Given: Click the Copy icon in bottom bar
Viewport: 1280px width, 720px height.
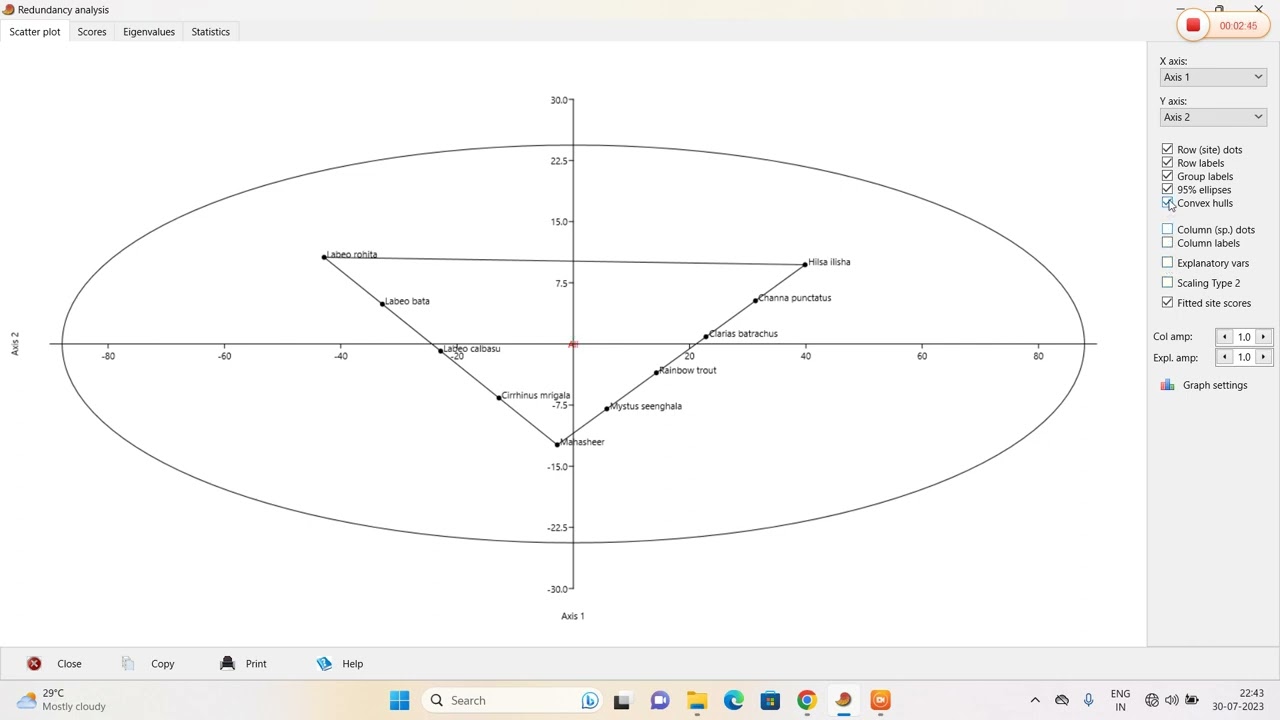Looking at the screenshot, I should [128, 664].
